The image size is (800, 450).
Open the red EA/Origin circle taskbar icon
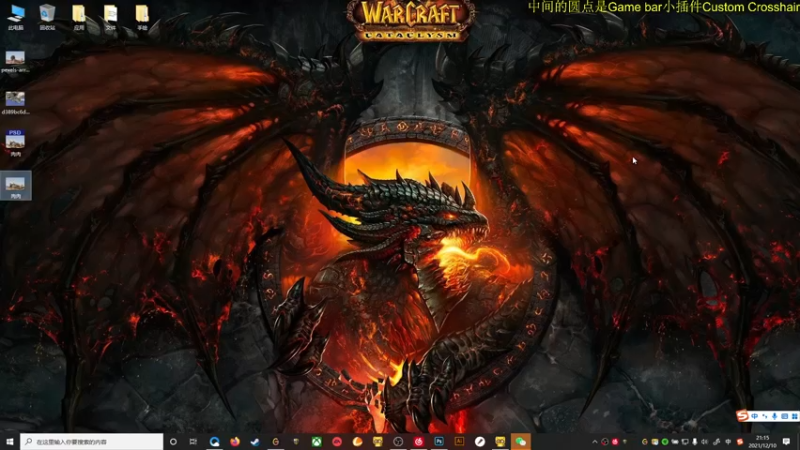[337, 442]
